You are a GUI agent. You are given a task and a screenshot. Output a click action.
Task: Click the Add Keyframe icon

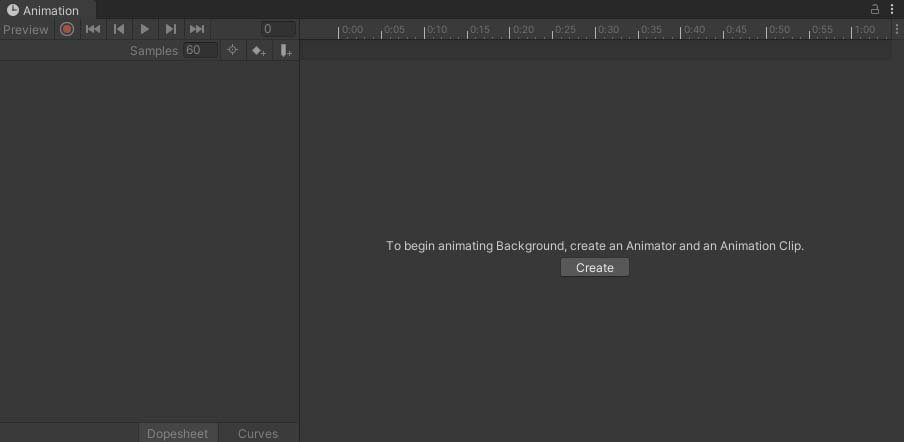pyautogui.click(x=259, y=50)
